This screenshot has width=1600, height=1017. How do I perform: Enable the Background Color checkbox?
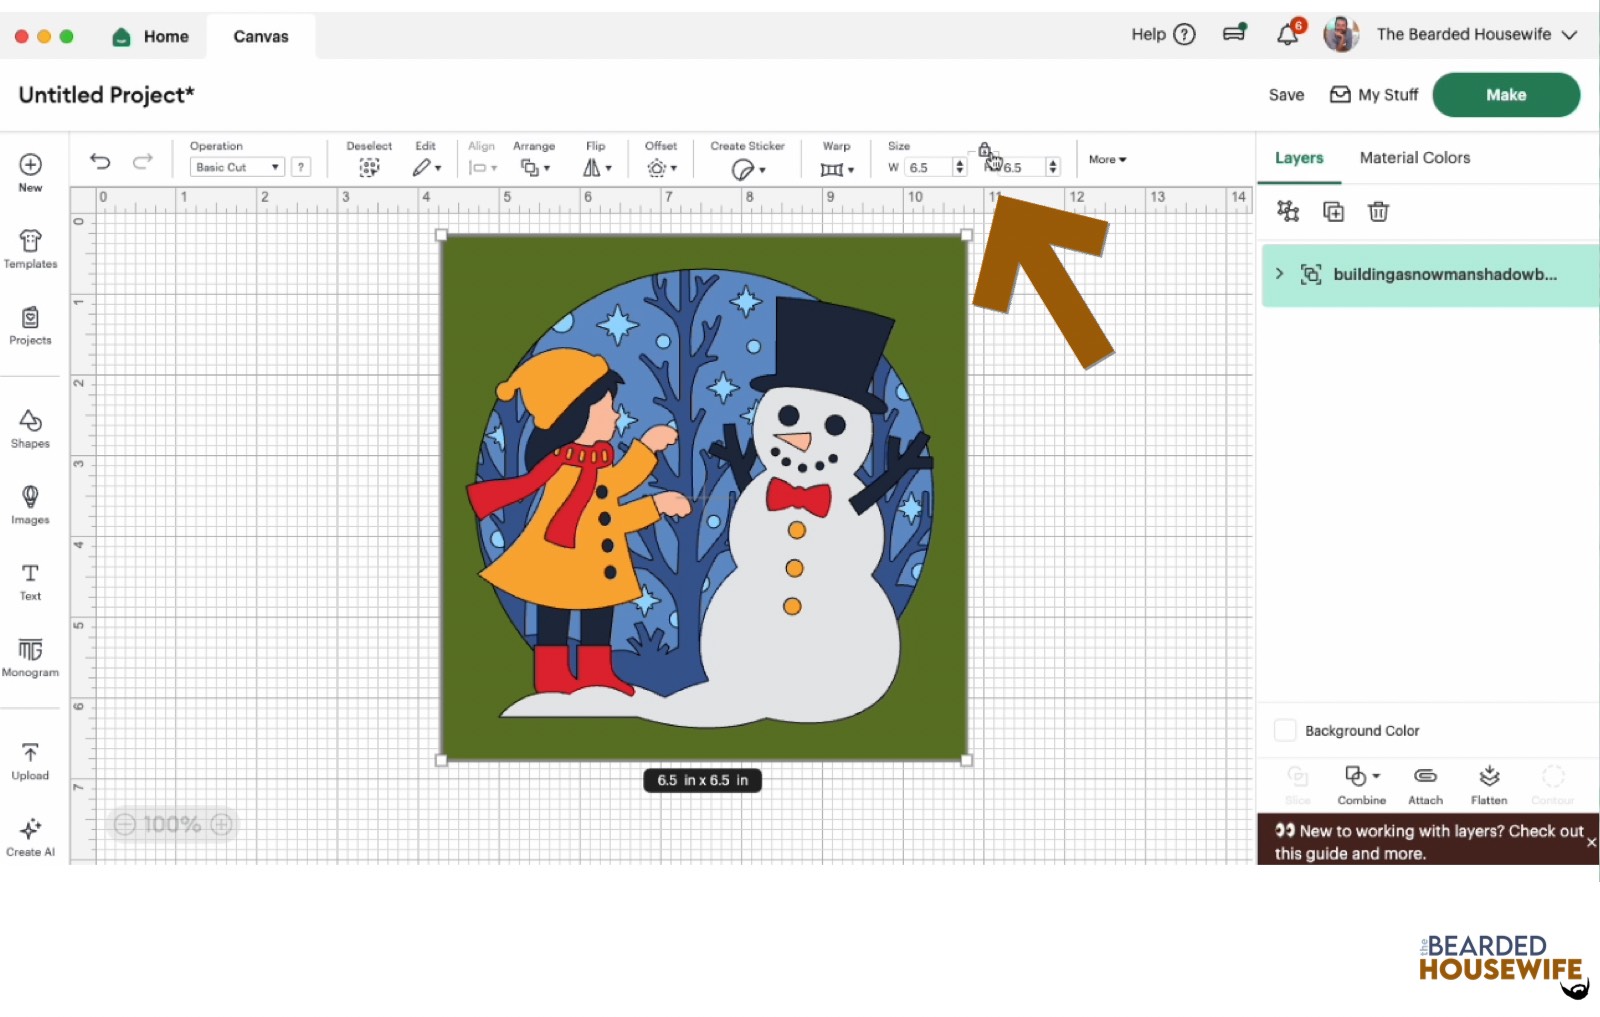pyautogui.click(x=1284, y=730)
